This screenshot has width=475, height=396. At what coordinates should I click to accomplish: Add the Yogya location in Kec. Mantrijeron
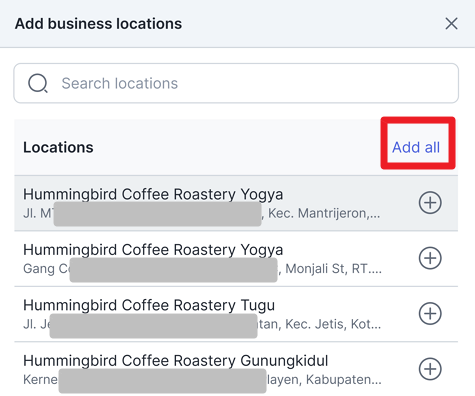coord(430,203)
